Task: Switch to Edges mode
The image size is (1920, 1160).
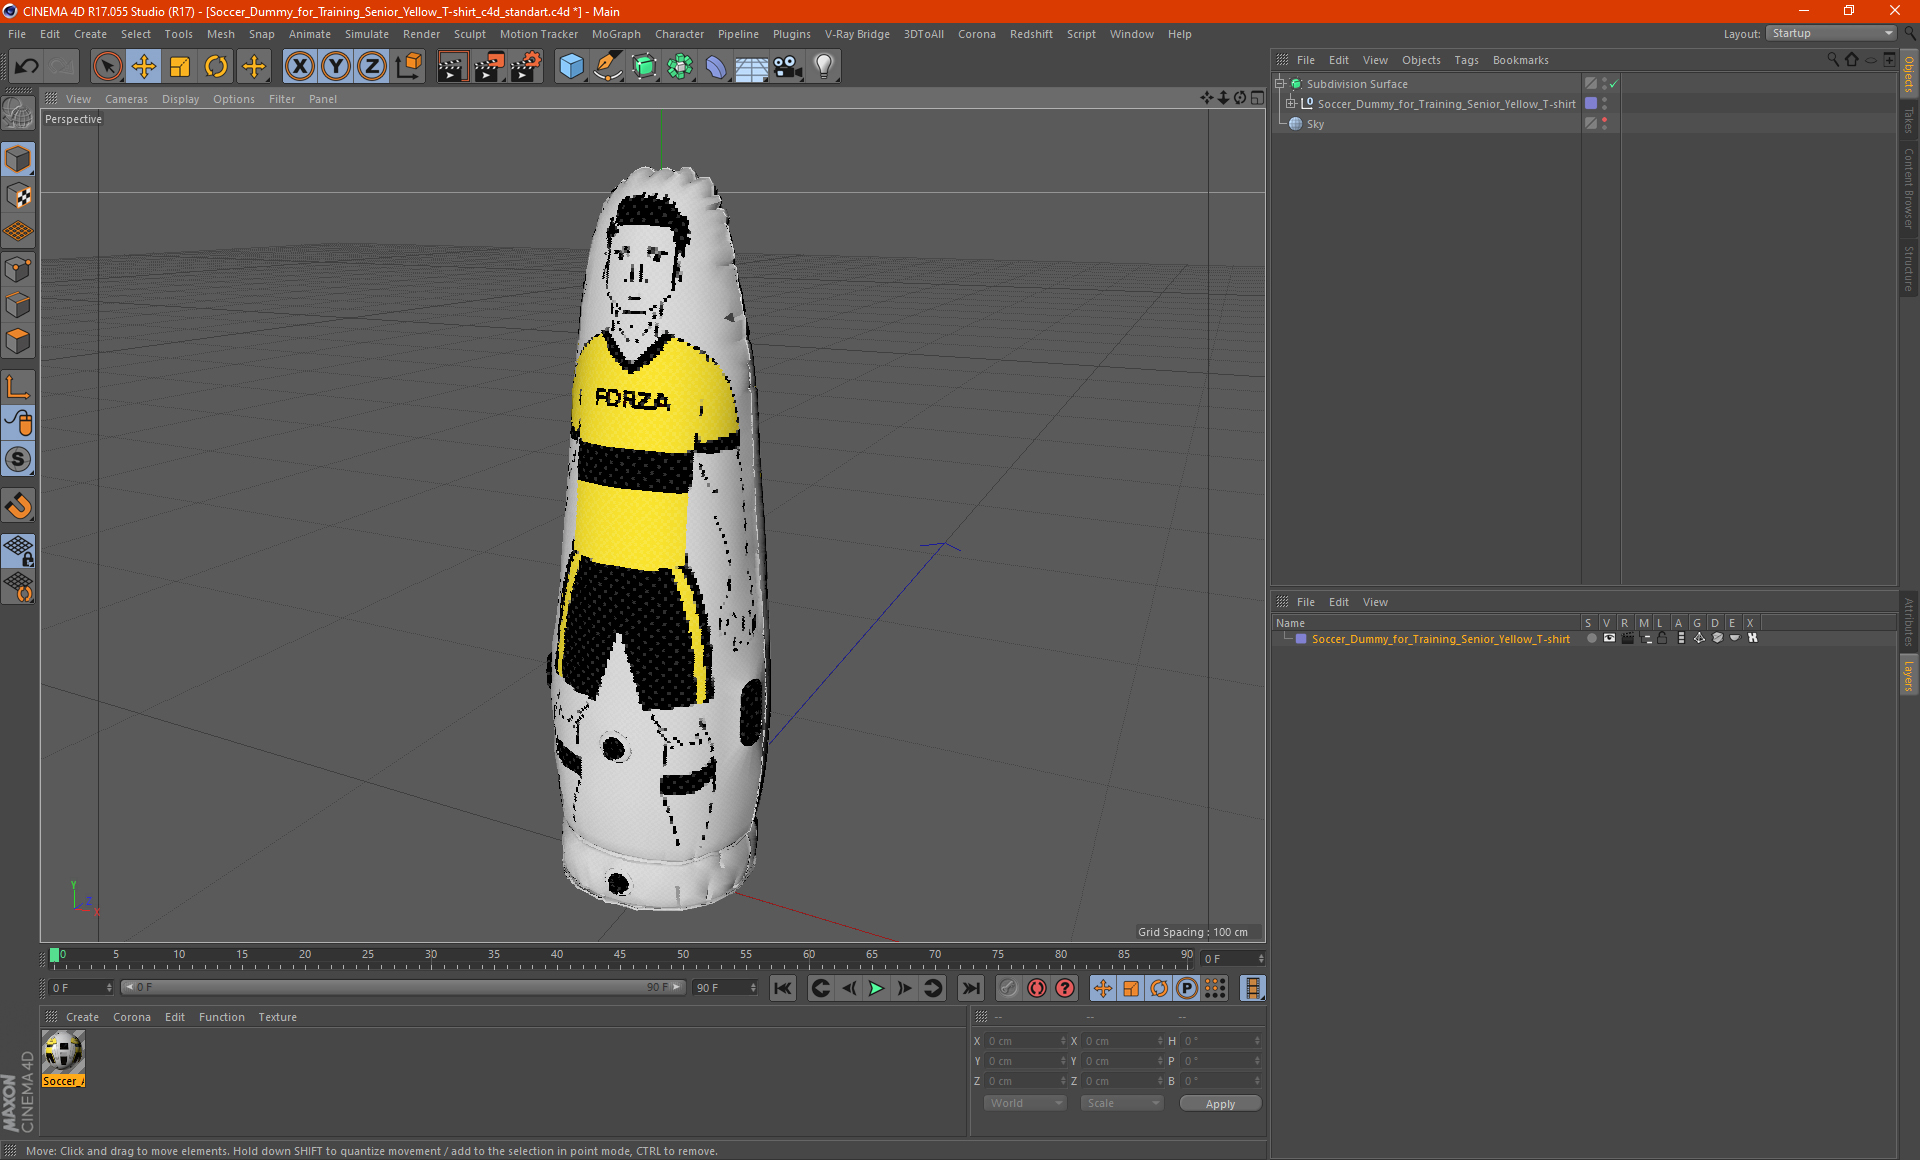Action: pyautogui.click(x=18, y=305)
